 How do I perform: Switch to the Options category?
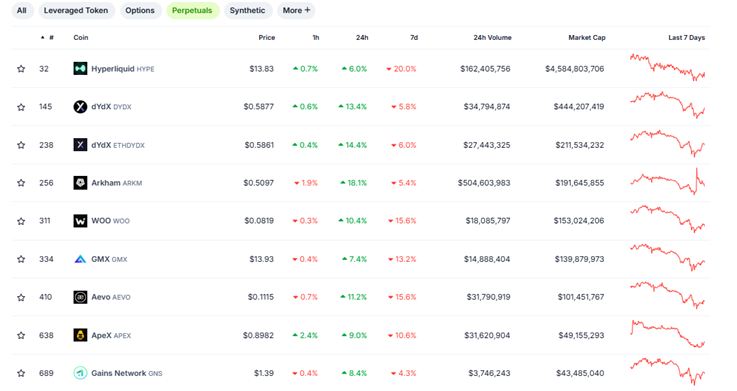[x=140, y=10]
